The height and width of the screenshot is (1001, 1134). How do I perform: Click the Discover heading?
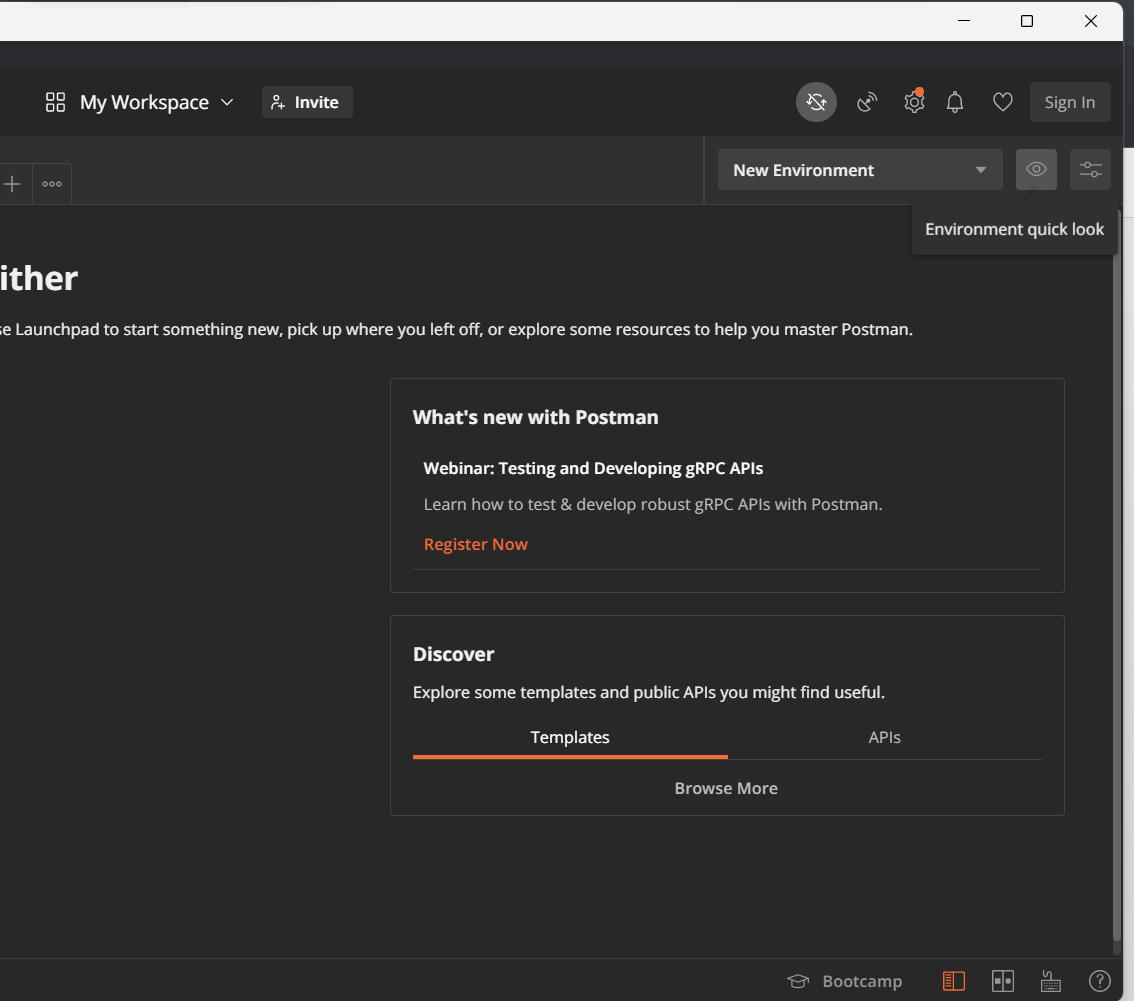pos(453,654)
